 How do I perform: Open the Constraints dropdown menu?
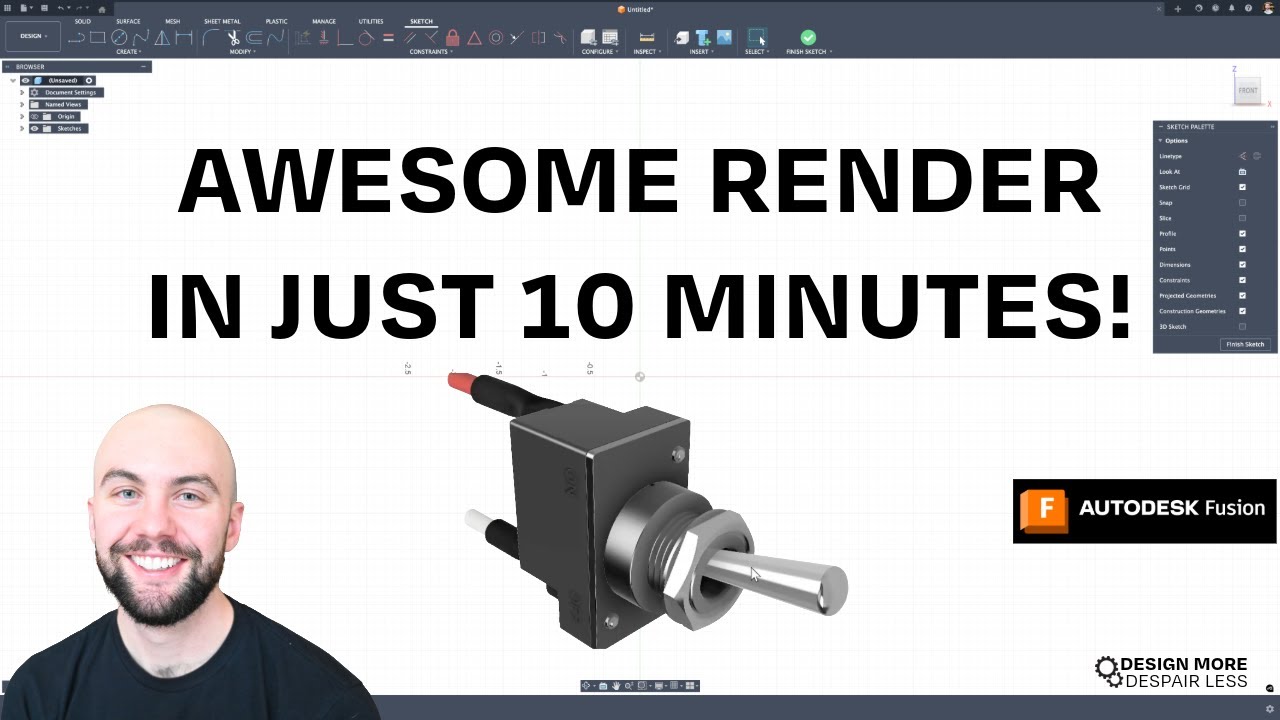click(431, 52)
